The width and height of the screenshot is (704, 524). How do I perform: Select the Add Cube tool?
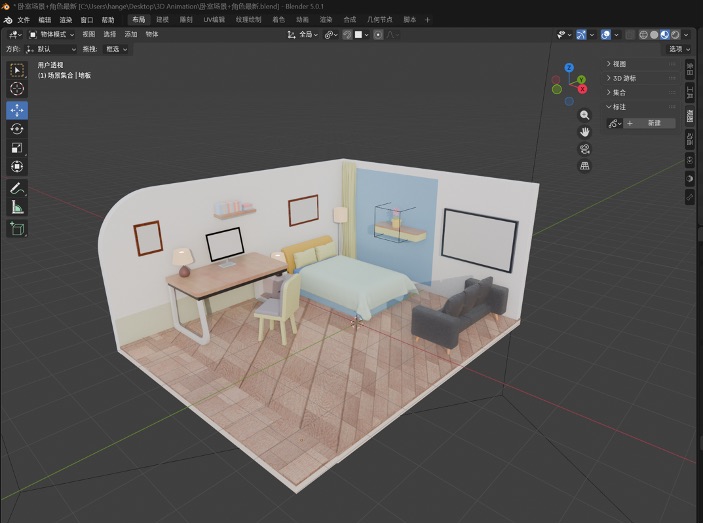point(17,229)
